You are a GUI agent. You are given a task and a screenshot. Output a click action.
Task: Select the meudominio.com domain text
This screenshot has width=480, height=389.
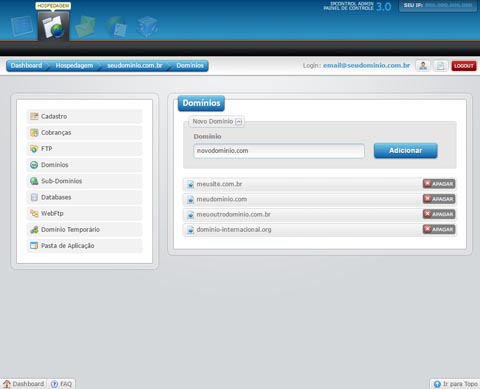click(x=222, y=199)
